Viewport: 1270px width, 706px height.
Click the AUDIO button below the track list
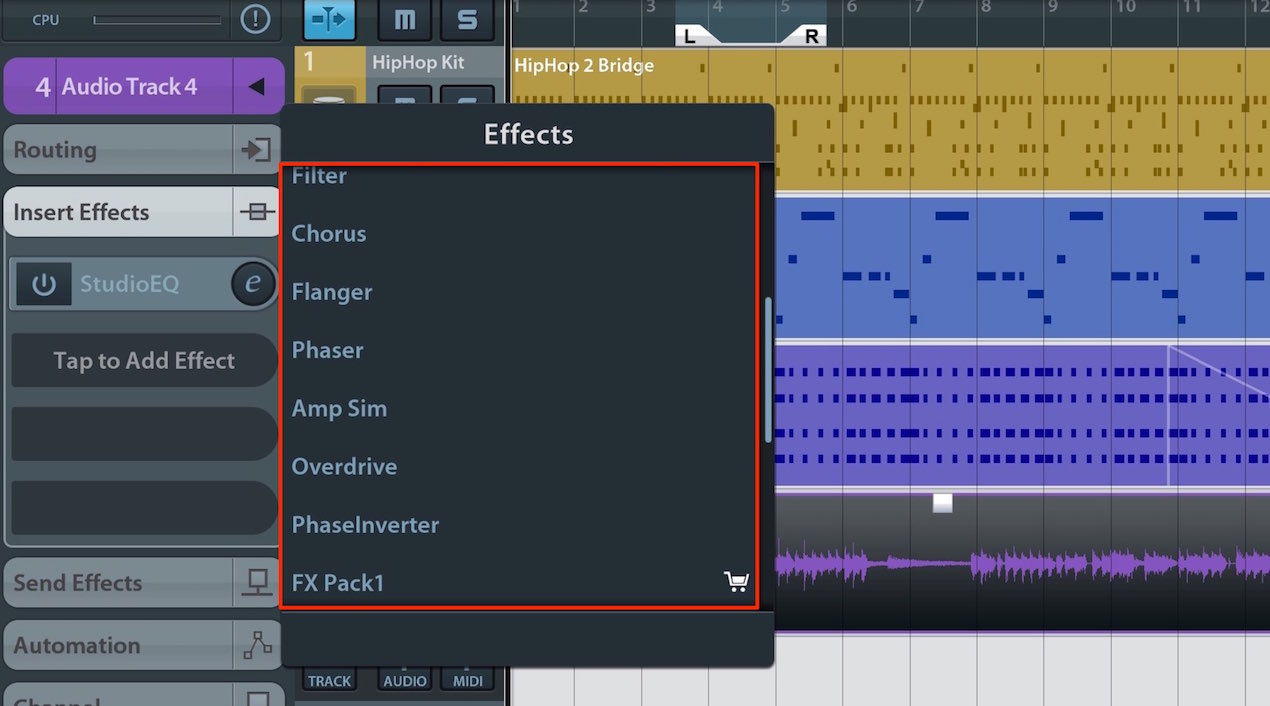pos(404,681)
